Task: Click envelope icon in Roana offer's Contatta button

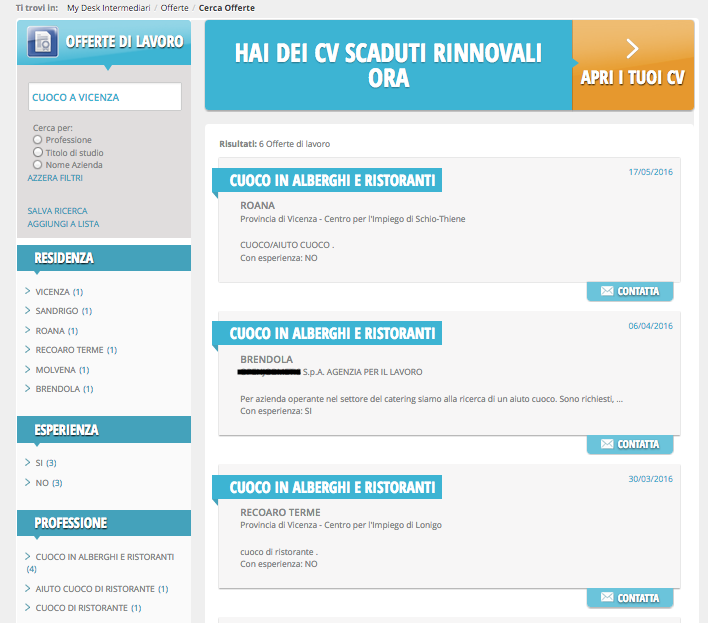Action: [x=606, y=291]
